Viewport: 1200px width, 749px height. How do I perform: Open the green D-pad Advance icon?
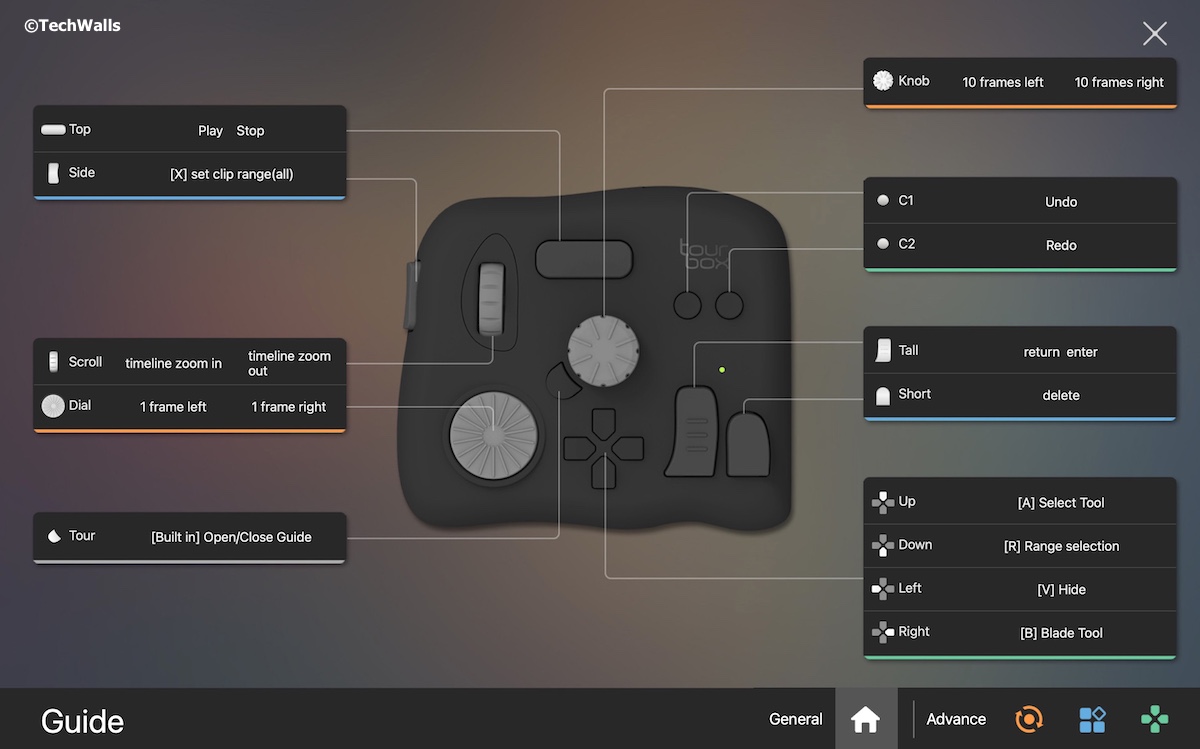pyautogui.click(x=1155, y=719)
